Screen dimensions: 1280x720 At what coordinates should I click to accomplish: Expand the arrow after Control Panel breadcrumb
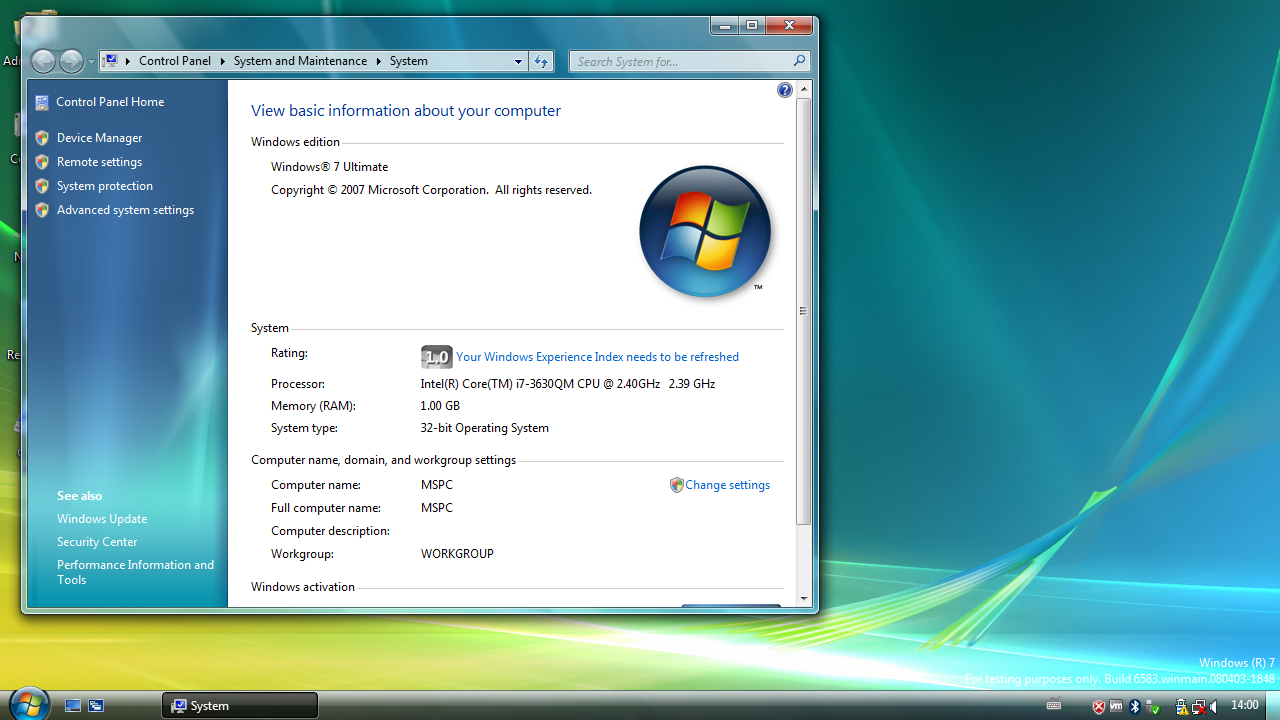click(x=223, y=61)
